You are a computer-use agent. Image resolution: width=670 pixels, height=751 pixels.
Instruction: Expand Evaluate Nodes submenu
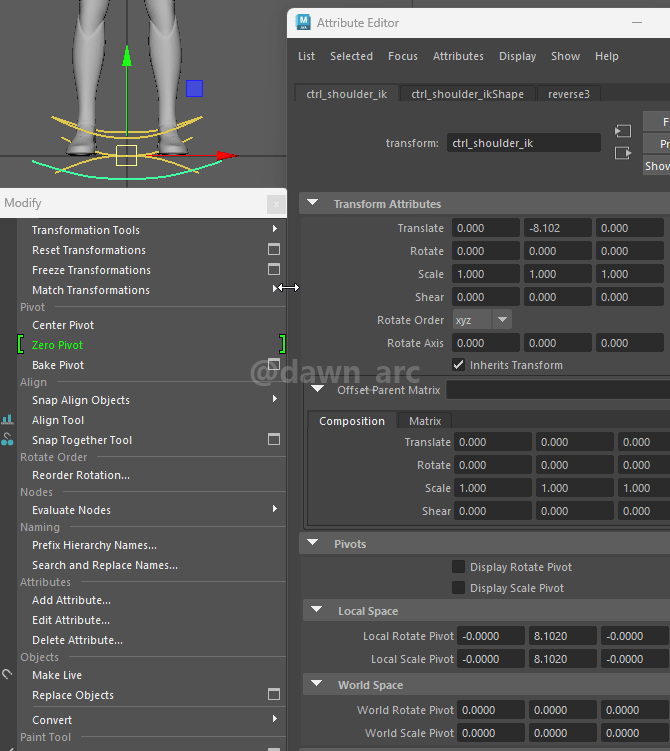pos(275,509)
